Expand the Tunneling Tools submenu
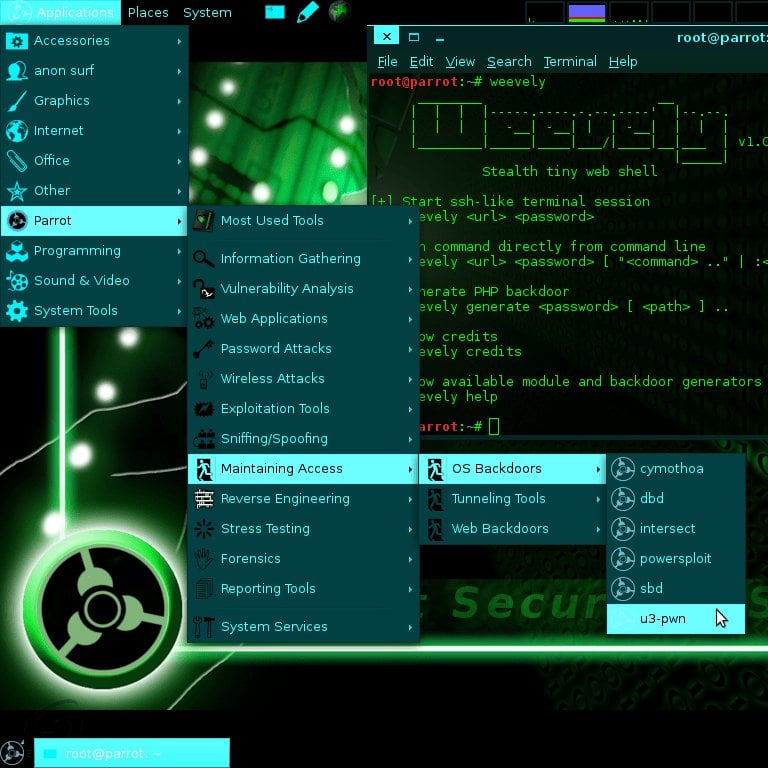Screen dimensions: 768x768 (x=498, y=498)
